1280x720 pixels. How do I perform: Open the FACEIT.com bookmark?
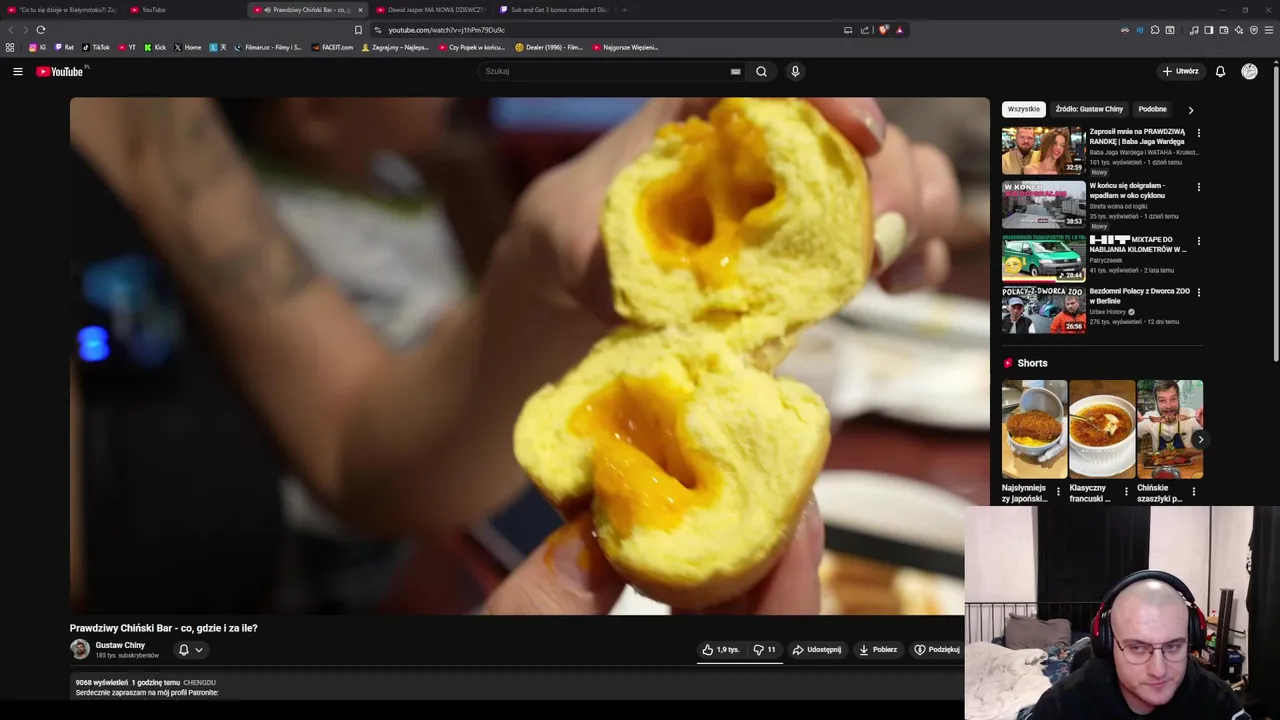click(332, 47)
